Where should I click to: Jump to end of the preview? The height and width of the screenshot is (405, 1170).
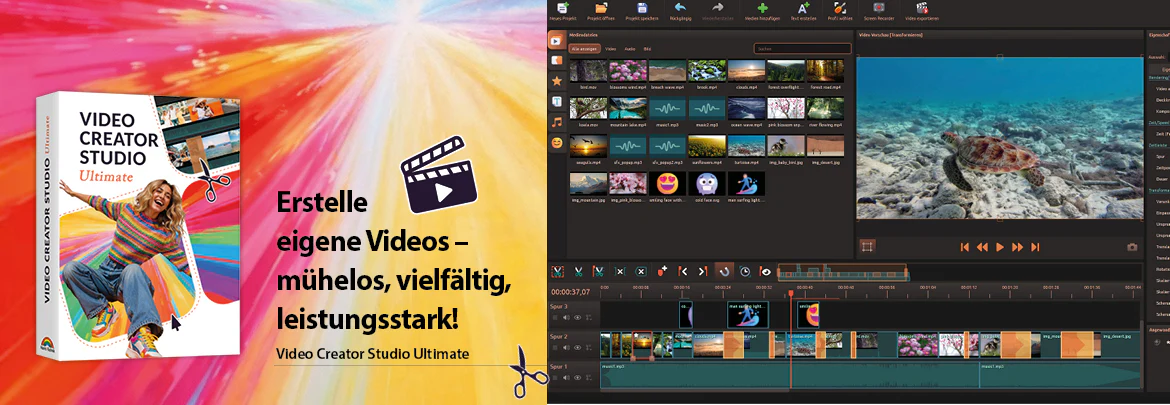click(1035, 247)
